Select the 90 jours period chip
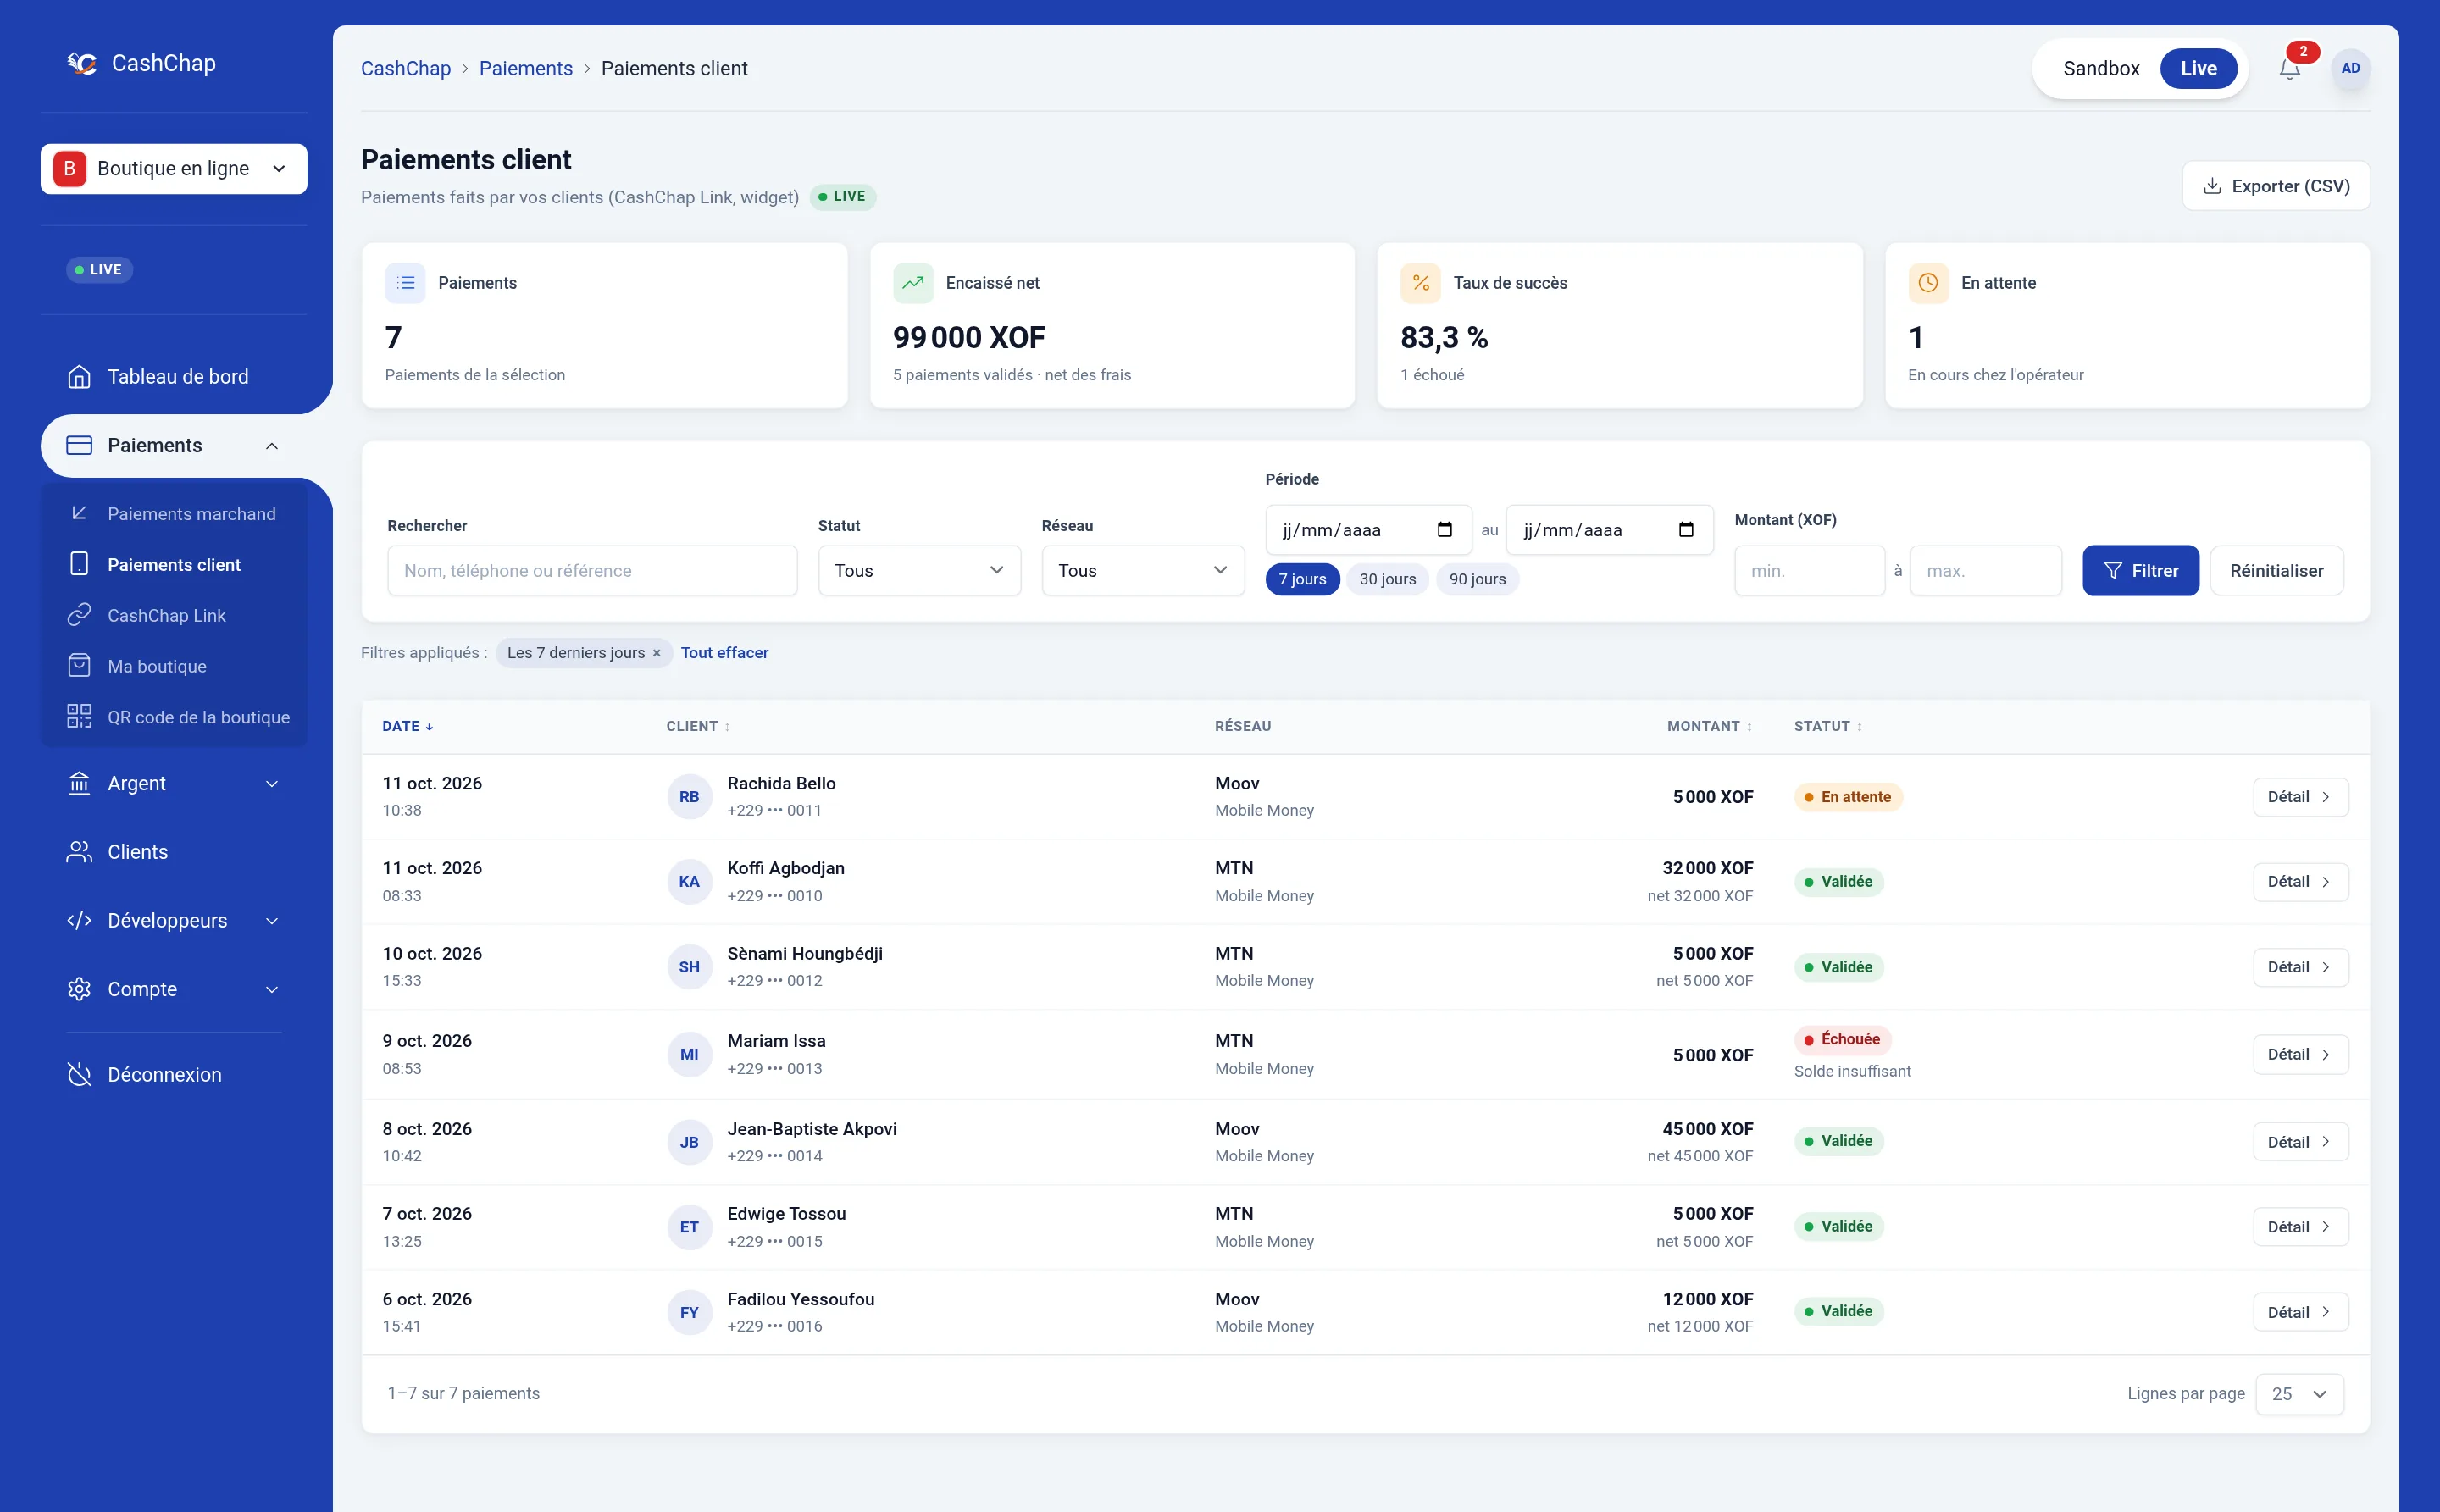The height and width of the screenshot is (1512, 2440). coord(1477,579)
